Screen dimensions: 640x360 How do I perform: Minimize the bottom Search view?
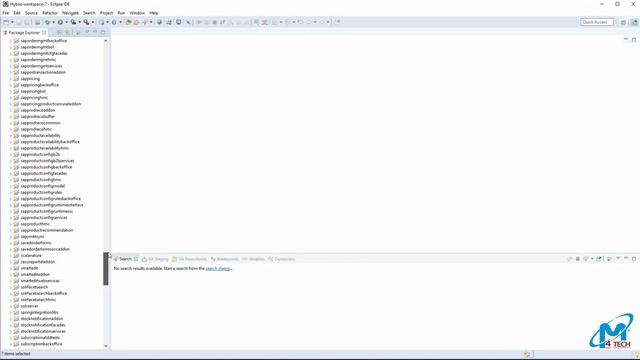pyautogui.click(x=626, y=259)
